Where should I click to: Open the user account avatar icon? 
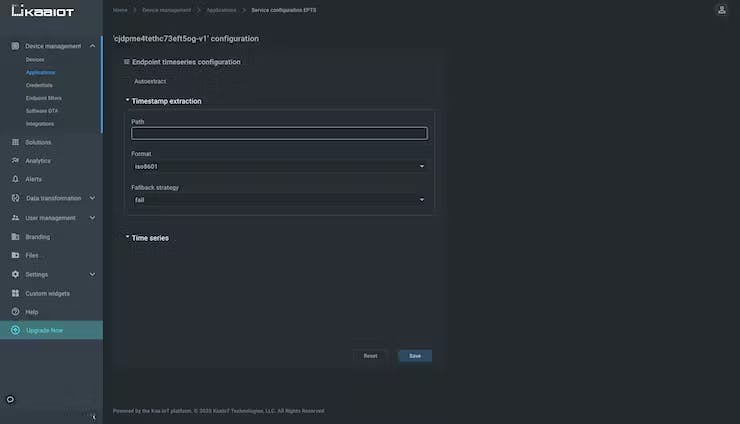click(x=722, y=10)
